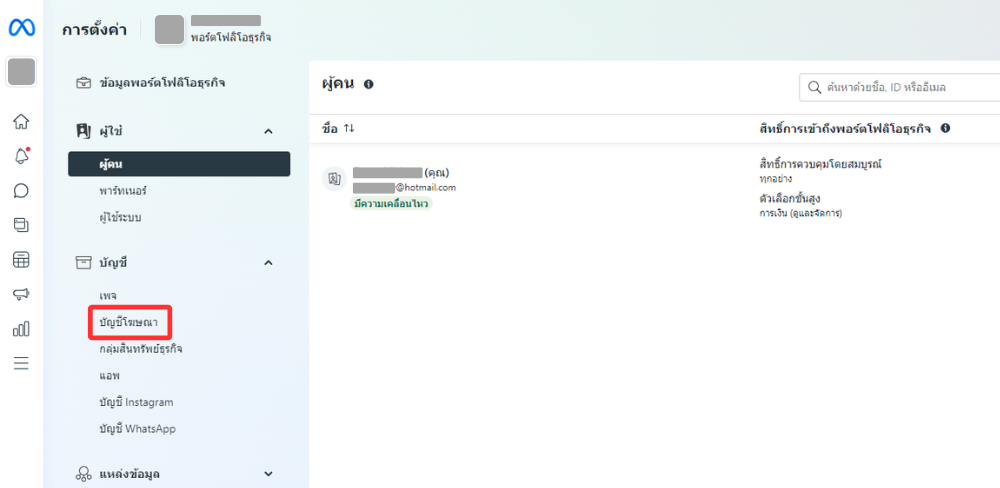Open the all tools hamburger menu
Viewport: 1000px width, 488px height.
22,364
